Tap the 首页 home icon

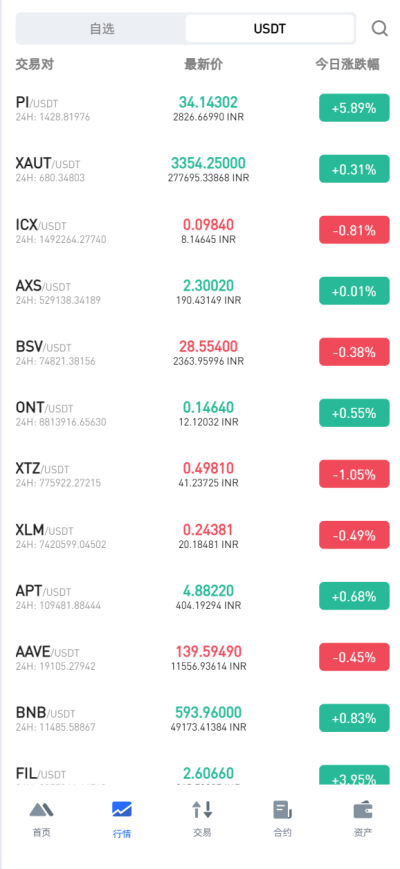point(42,810)
